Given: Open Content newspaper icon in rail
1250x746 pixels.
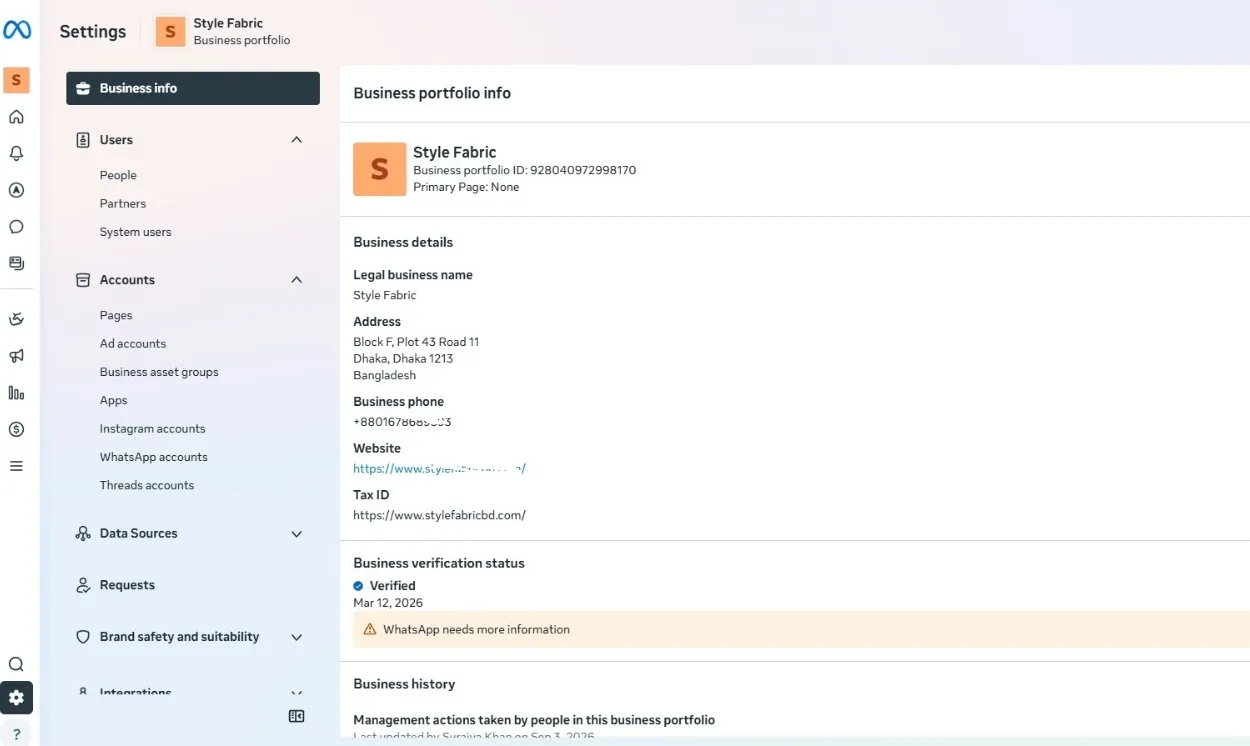Looking at the screenshot, I should point(16,263).
